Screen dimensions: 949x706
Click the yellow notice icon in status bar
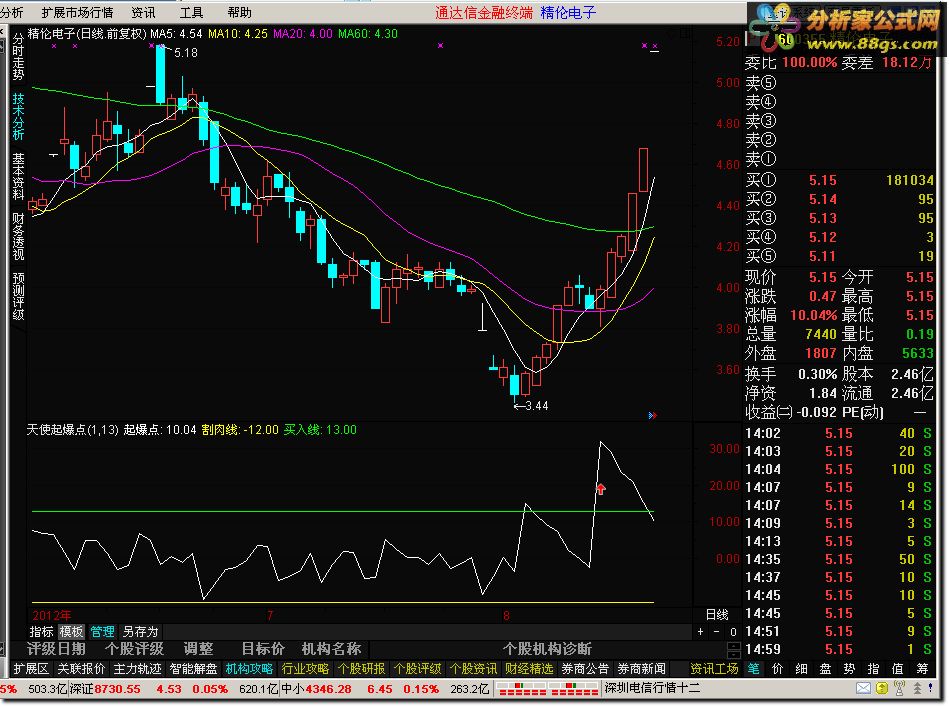[882, 688]
